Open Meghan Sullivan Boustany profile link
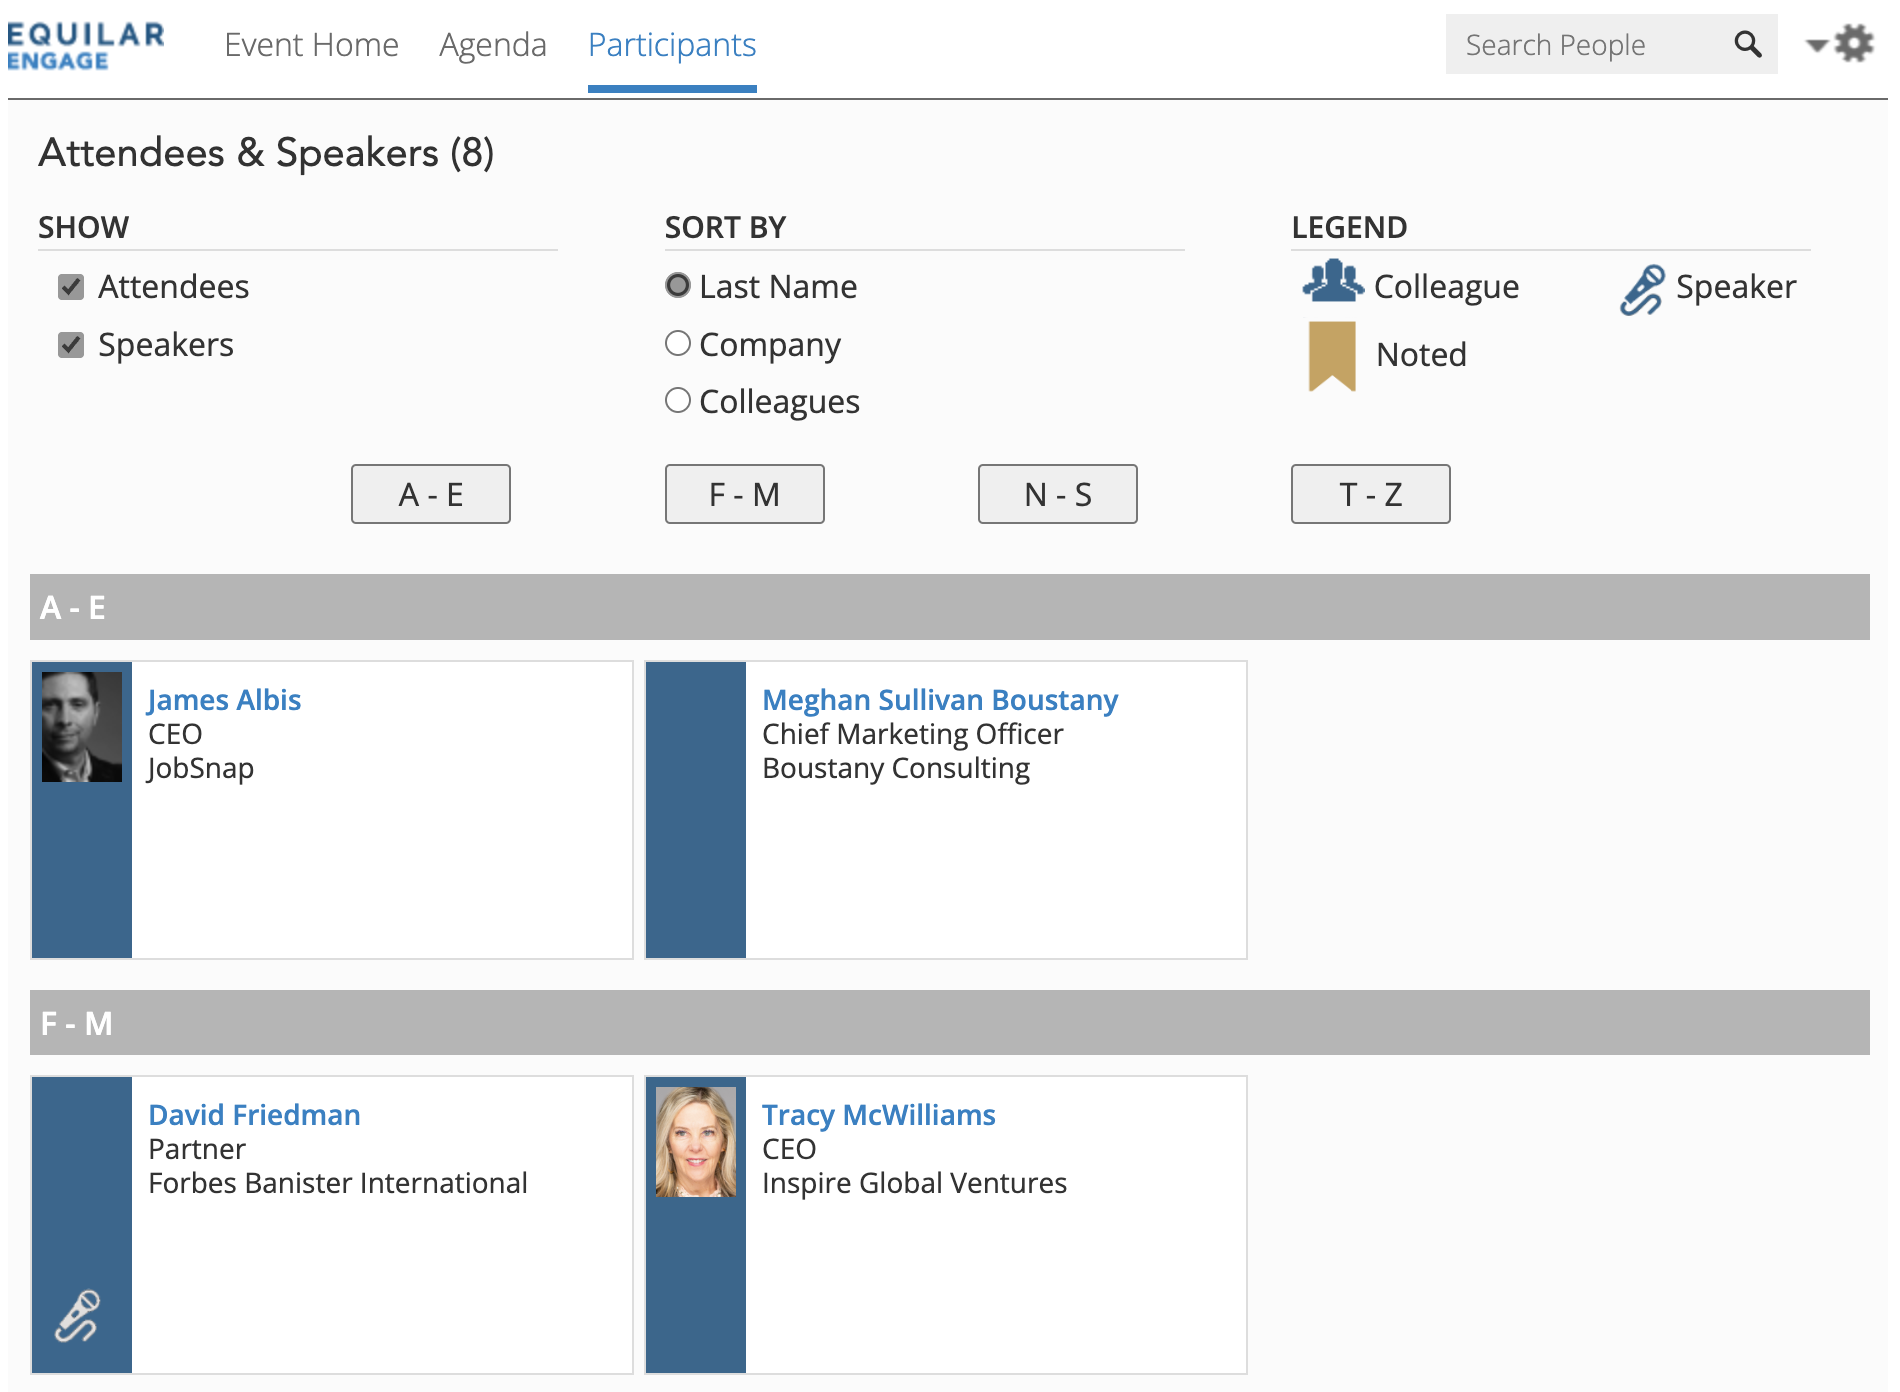This screenshot has height=1392, width=1900. [940, 700]
